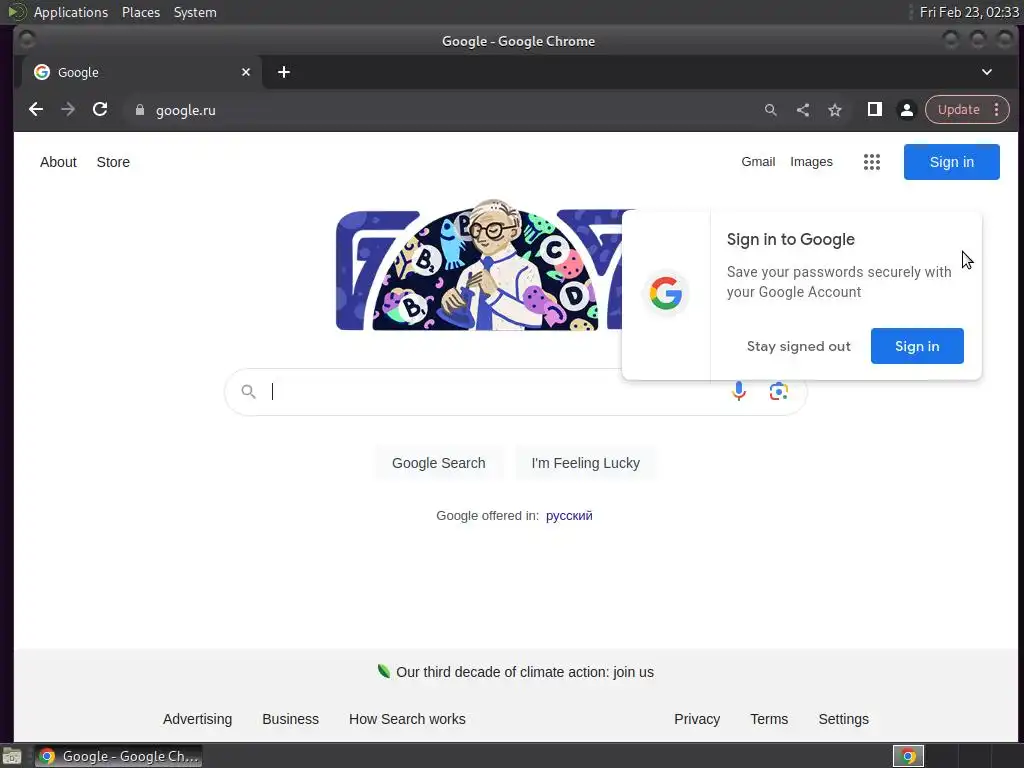Image resolution: width=1024 pixels, height=768 pixels.
Task: Click the top panel distro logo icon
Action: [16, 12]
